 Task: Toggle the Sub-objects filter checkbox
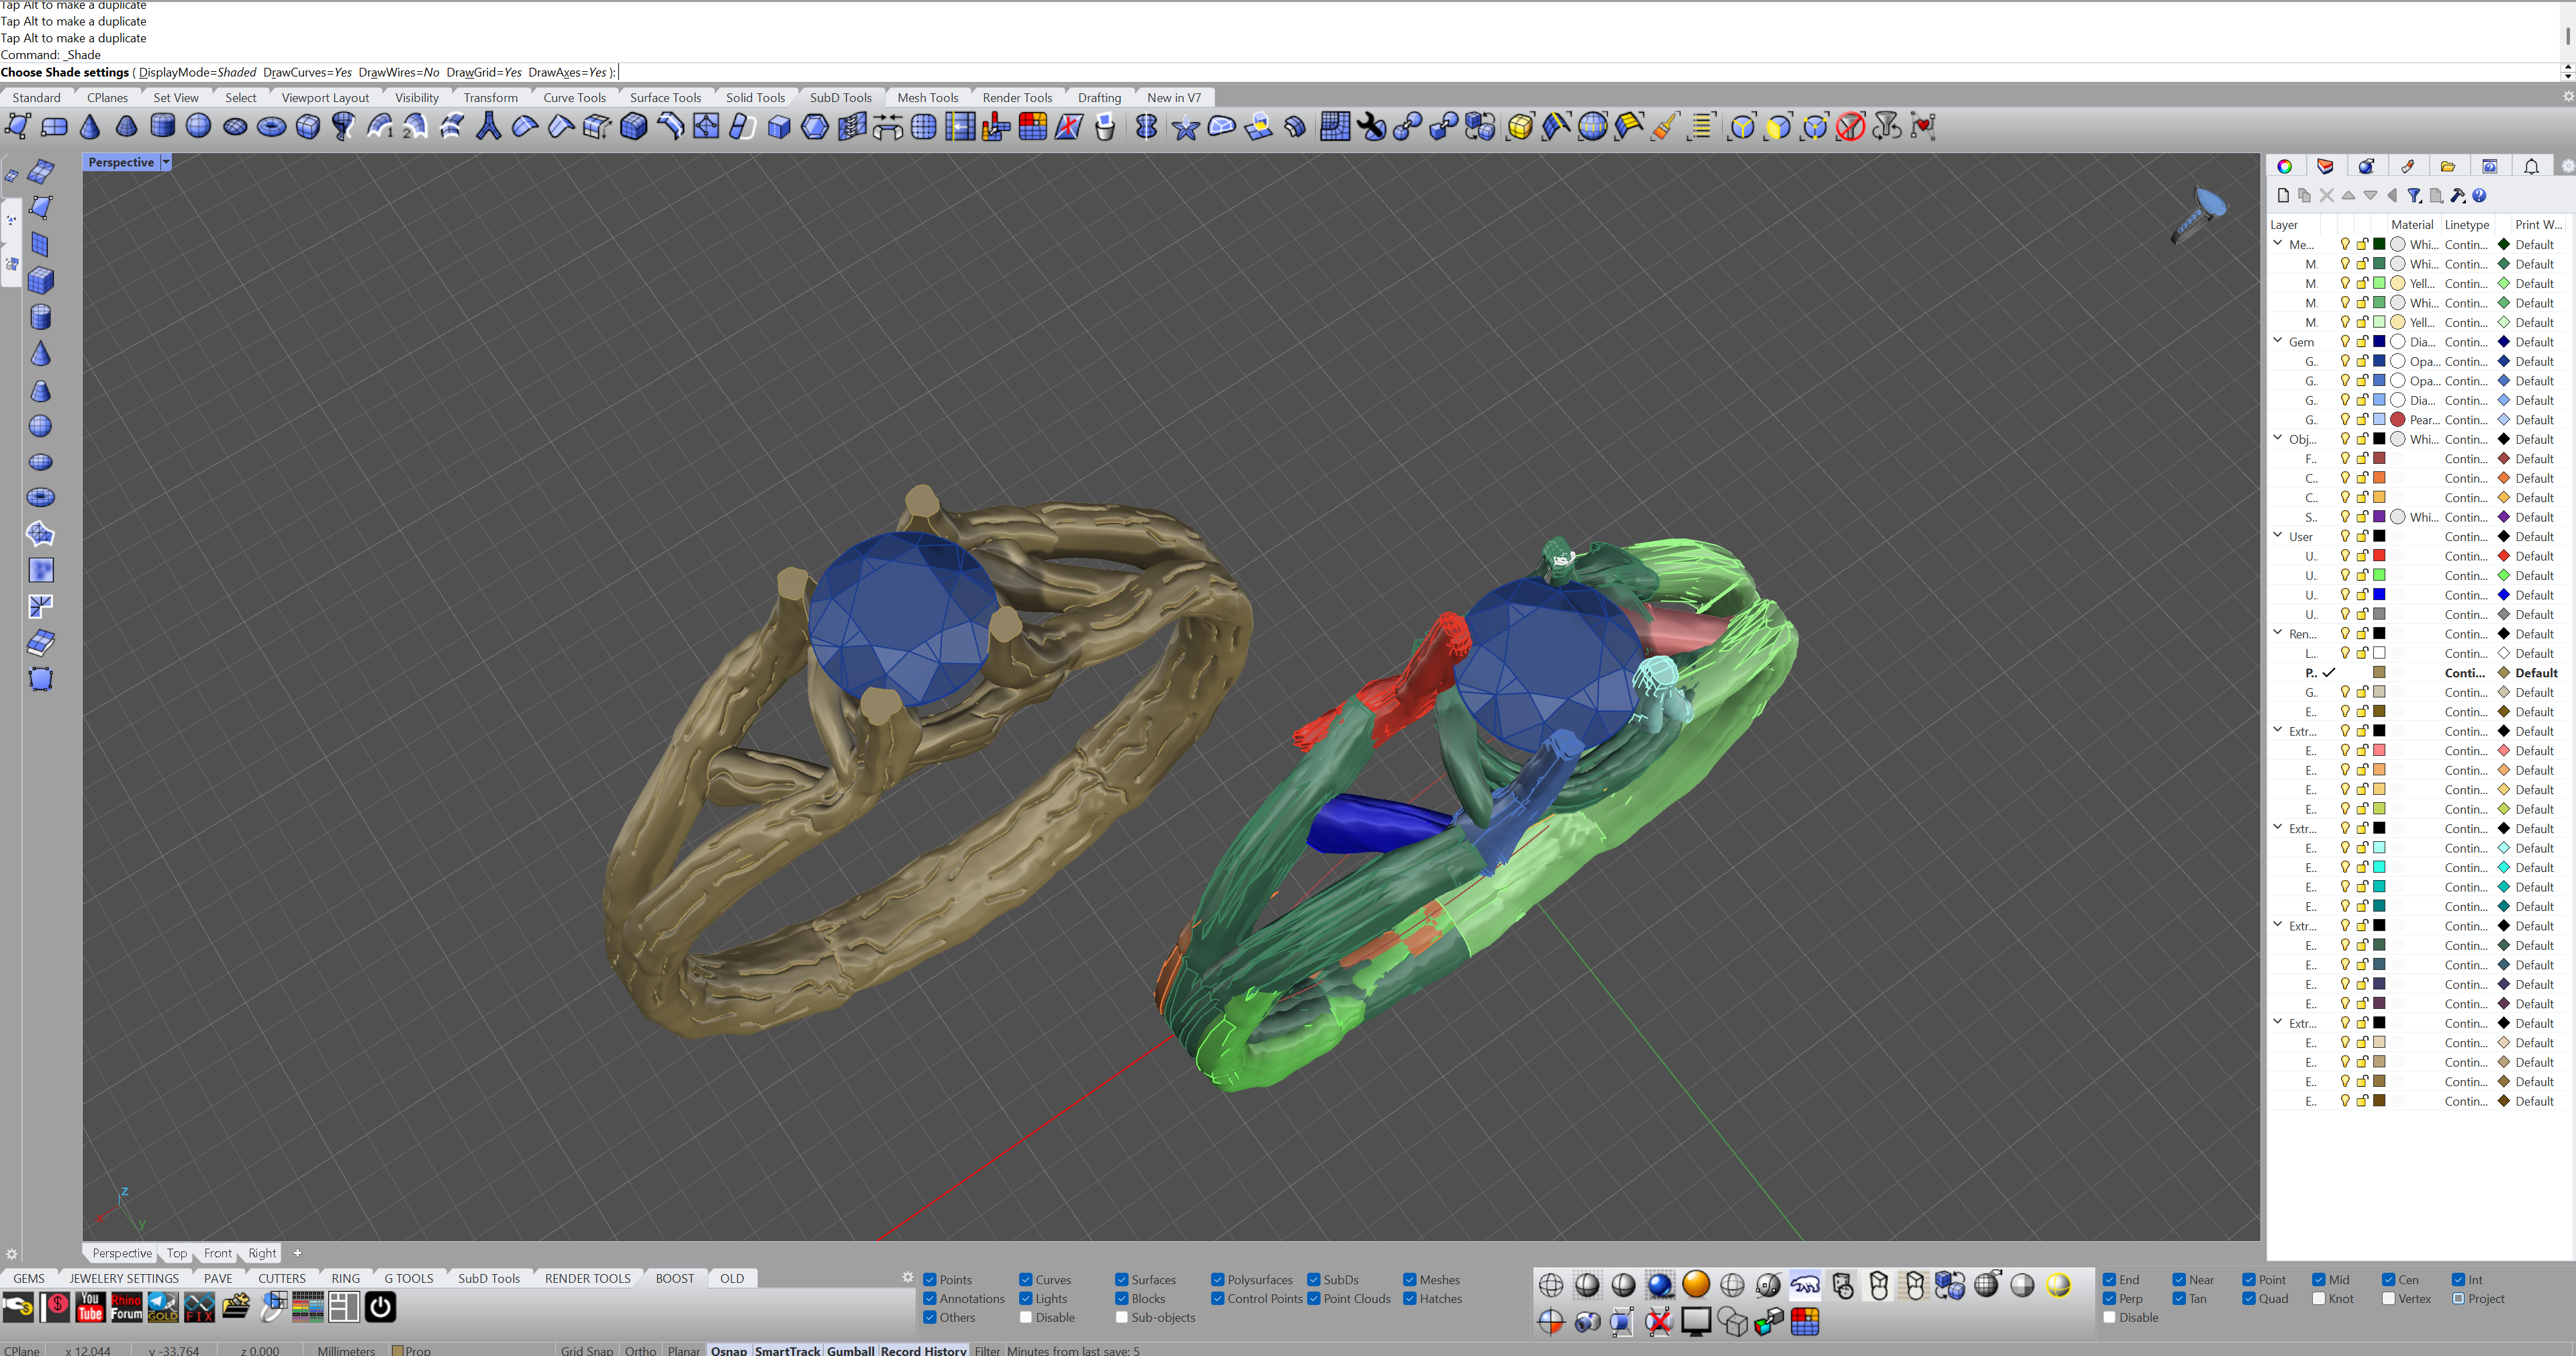click(x=1122, y=1318)
